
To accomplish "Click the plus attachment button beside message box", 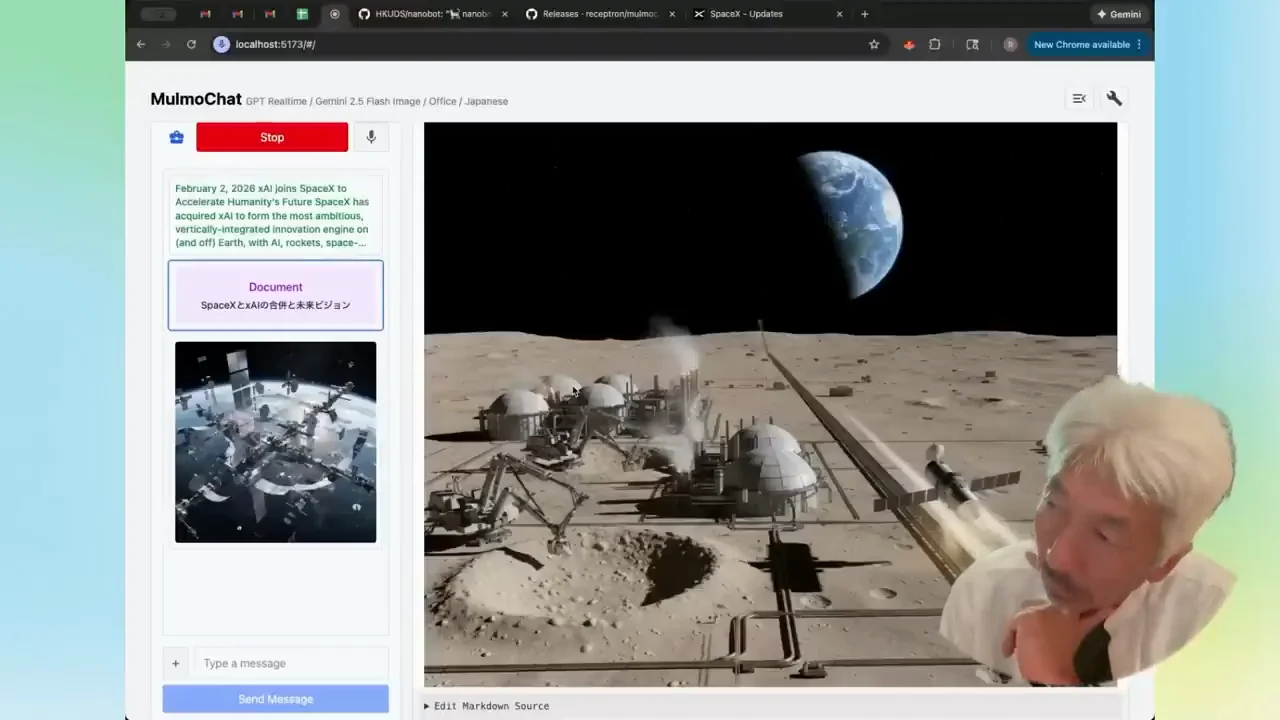I will click(x=175, y=663).
